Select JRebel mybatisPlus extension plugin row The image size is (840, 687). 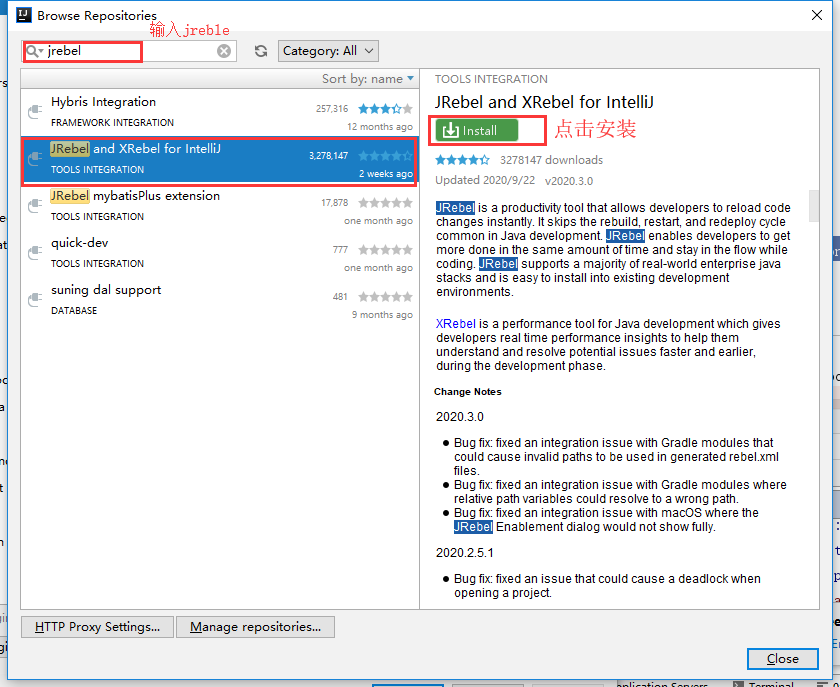click(x=220, y=208)
